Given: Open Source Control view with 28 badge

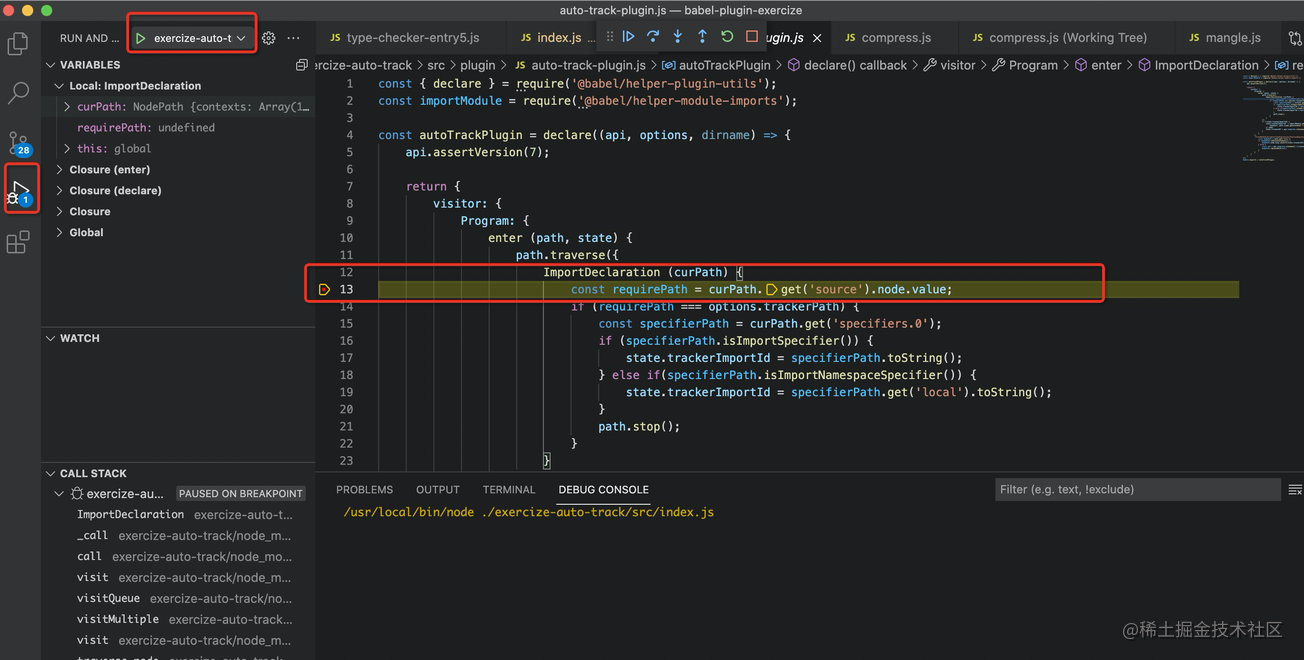Looking at the screenshot, I should (18, 142).
